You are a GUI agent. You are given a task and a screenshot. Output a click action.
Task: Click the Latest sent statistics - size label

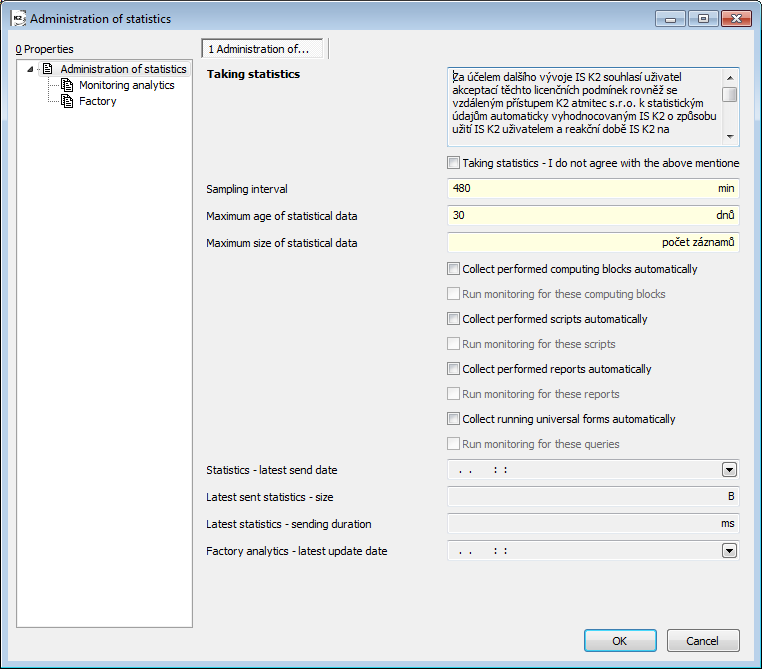pos(270,497)
